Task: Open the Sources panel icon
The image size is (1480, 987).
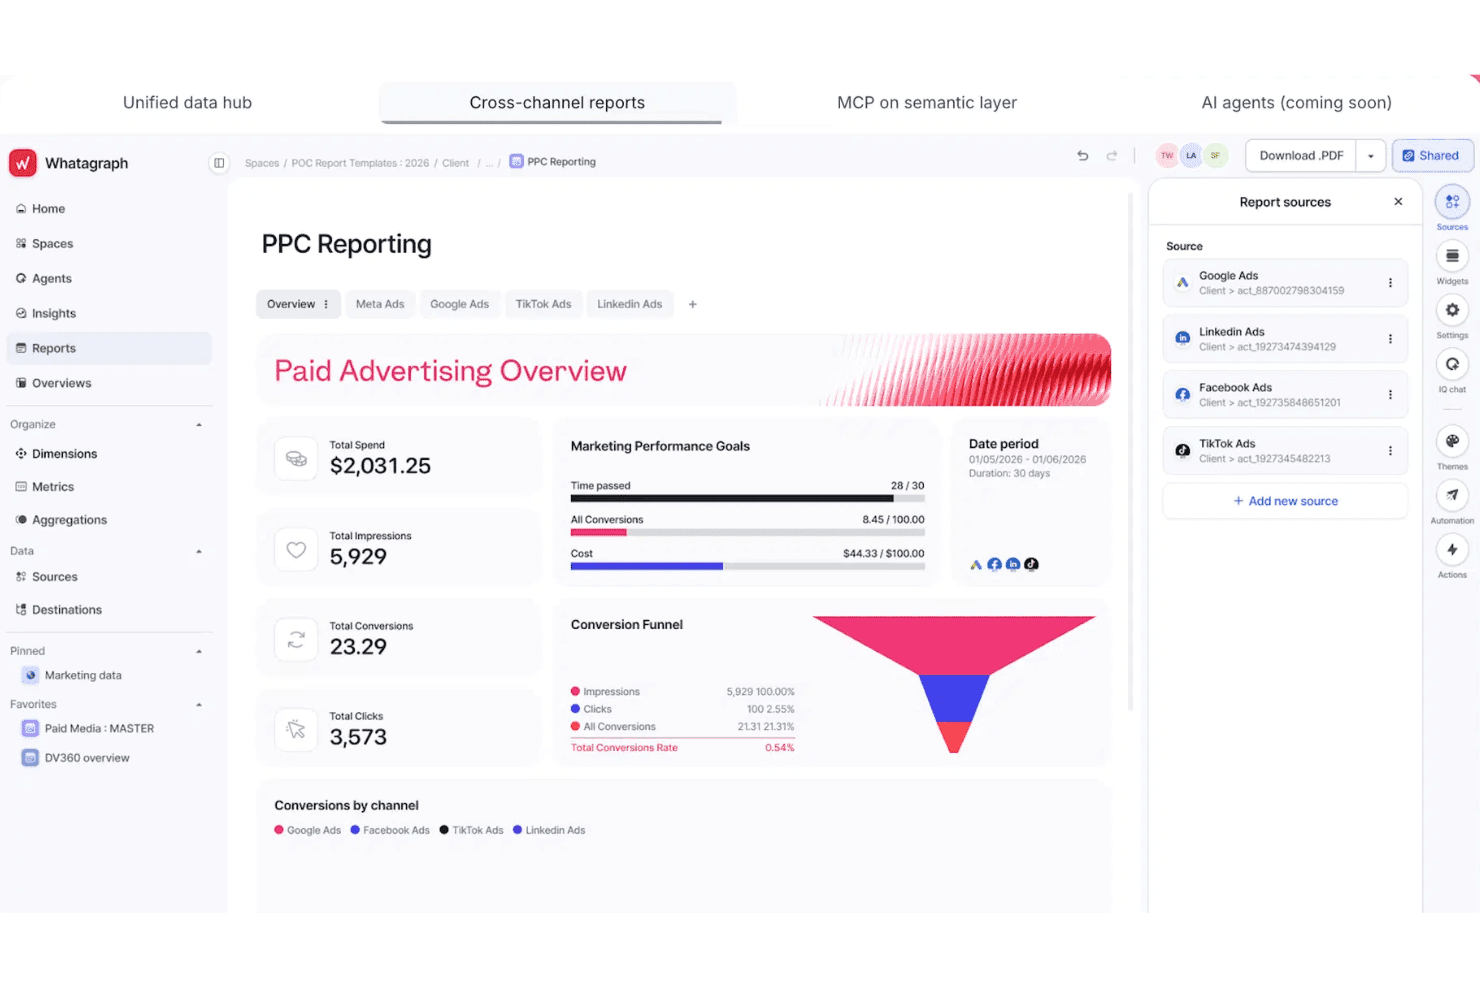Action: [x=1452, y=202]
